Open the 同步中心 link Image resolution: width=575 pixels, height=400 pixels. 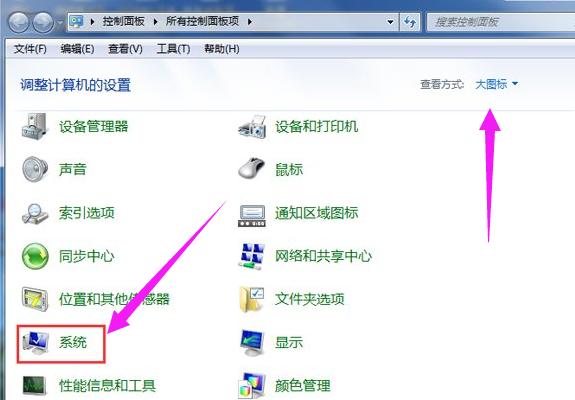[87, 256]
